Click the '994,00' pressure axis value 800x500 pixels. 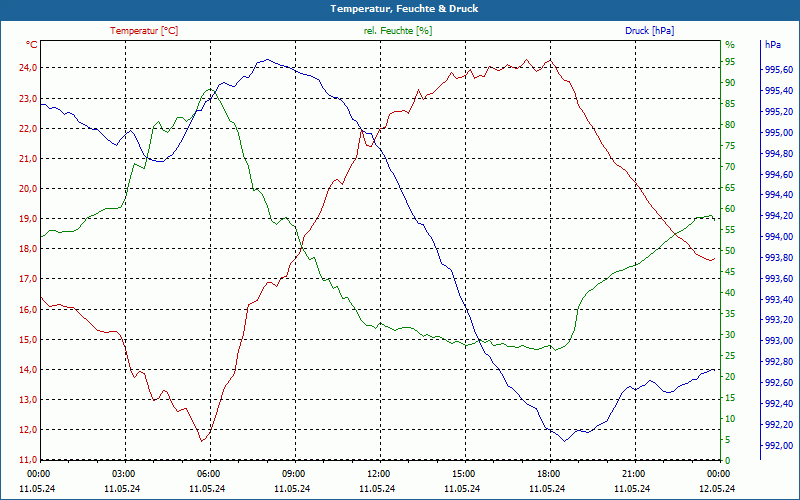[x=779, y=237]
